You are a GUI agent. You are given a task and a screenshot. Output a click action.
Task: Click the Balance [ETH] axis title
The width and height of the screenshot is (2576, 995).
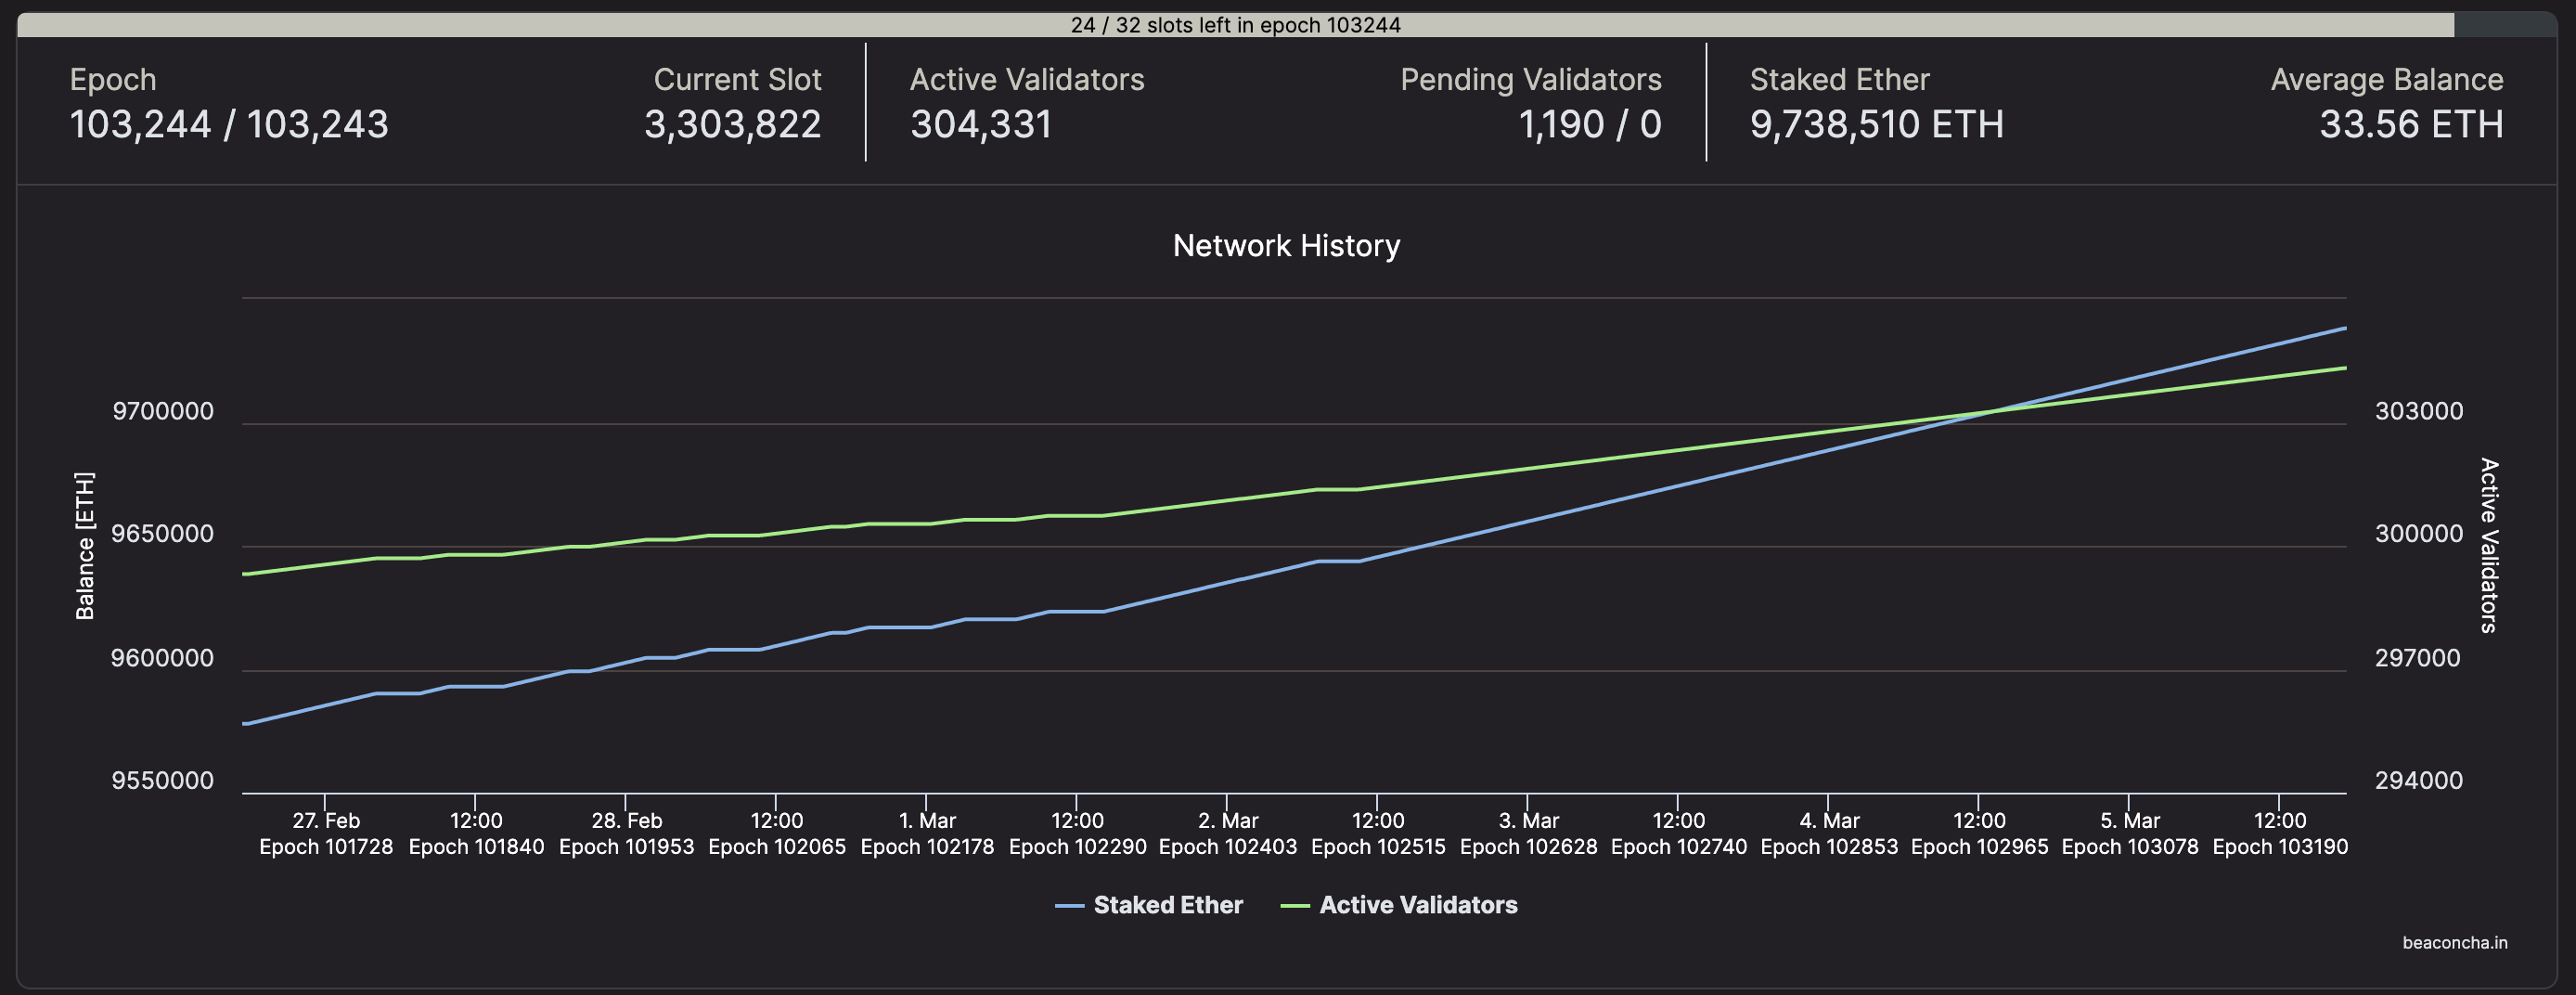tap(85, 546)
